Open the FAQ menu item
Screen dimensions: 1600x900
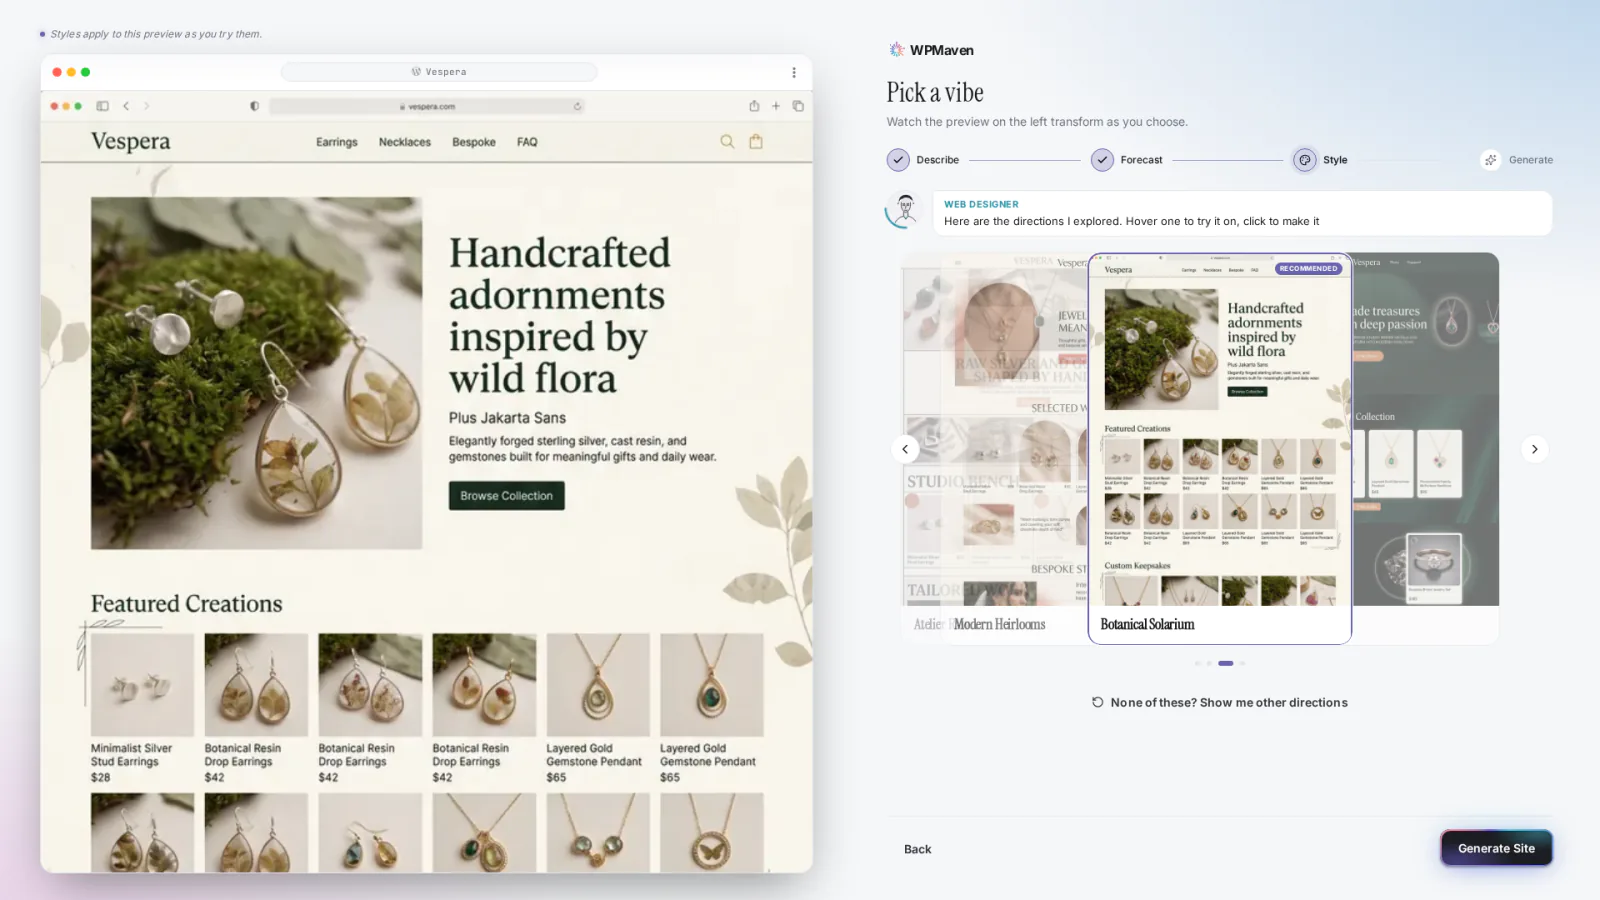[527, 142]
